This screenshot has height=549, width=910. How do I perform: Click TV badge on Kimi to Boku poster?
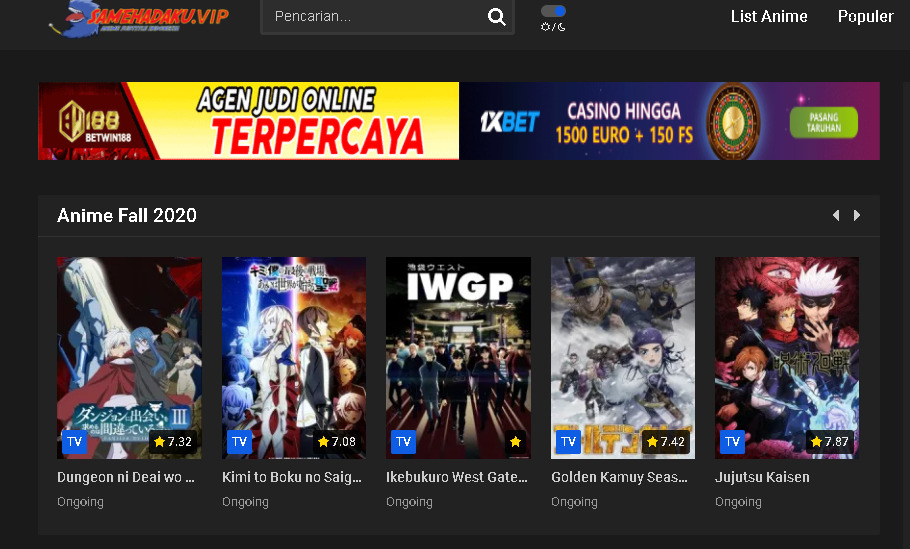[x=239, y=442]
